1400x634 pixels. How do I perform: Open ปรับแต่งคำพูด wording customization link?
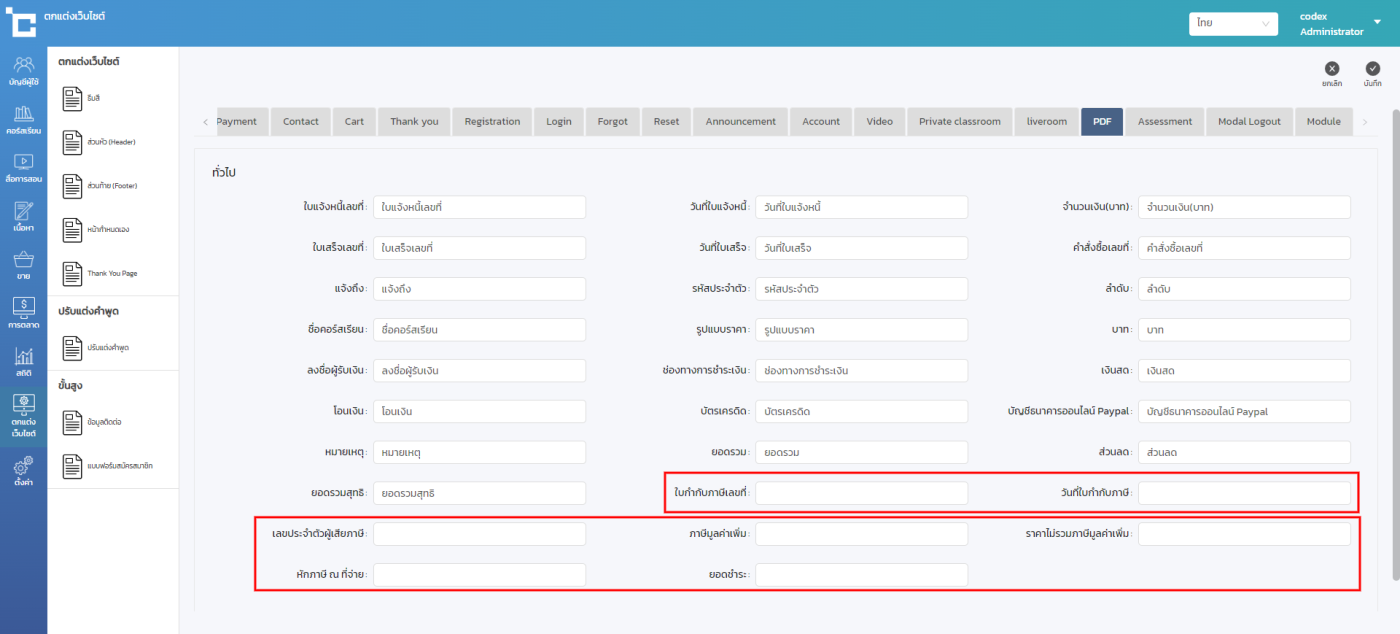[x=98, y=348]
